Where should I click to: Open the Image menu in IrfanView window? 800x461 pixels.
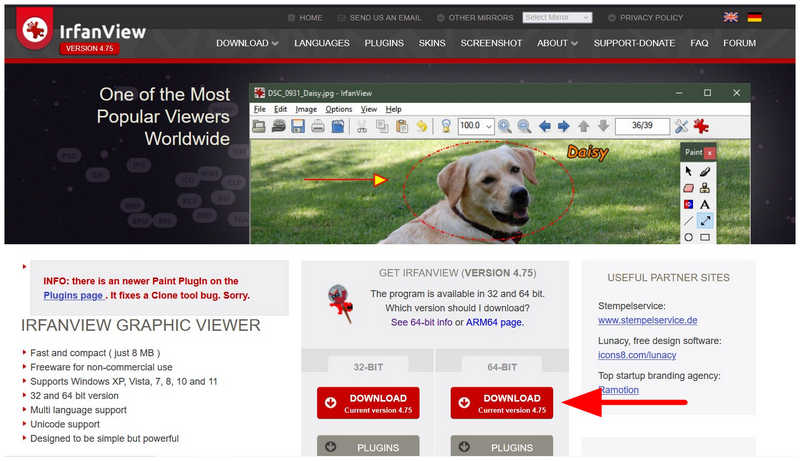click(x=306, y=109)
